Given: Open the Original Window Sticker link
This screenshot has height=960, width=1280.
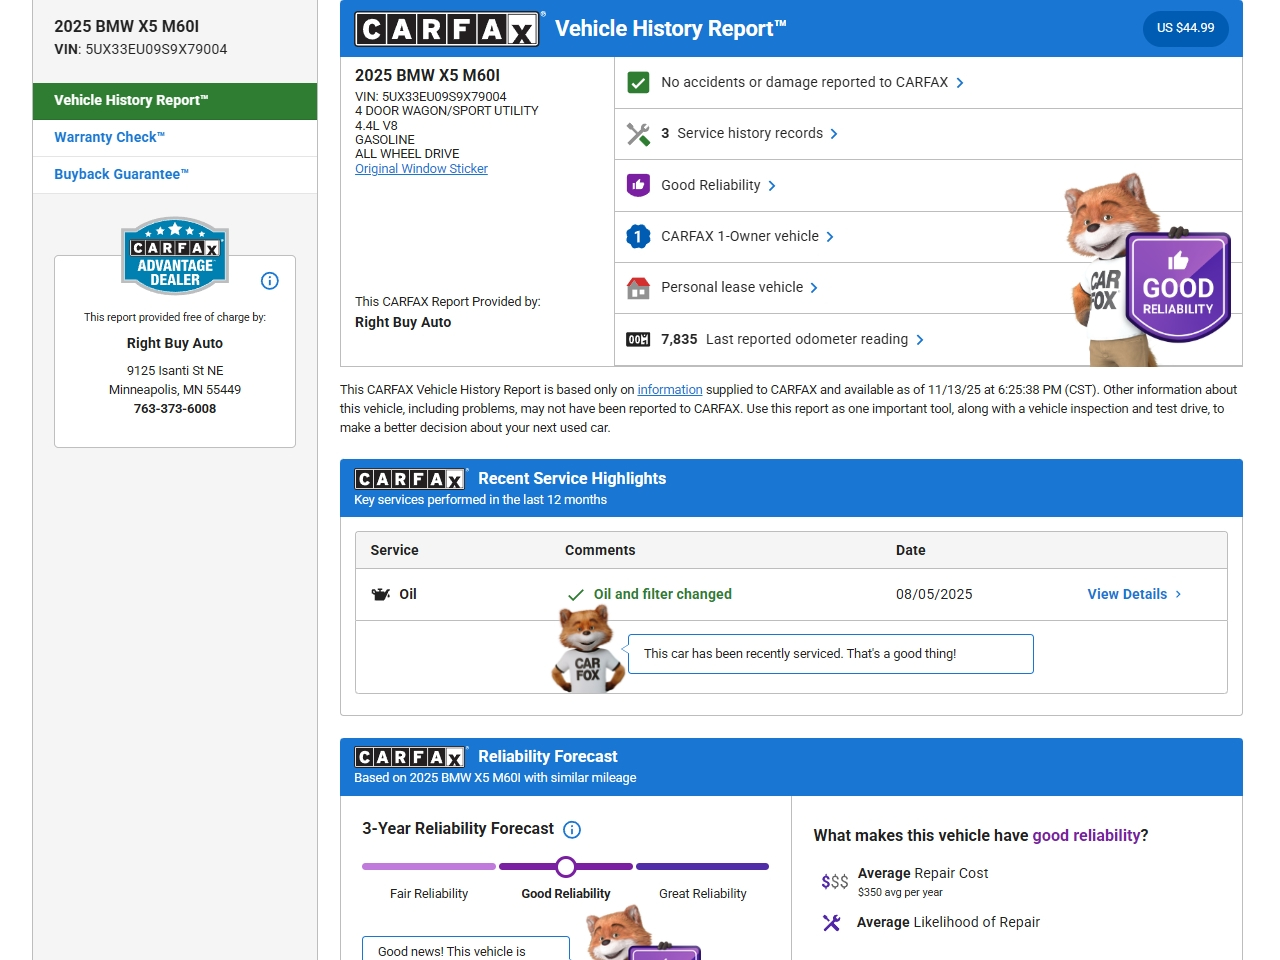Looking at the screenshot, I should click(421, 169).
